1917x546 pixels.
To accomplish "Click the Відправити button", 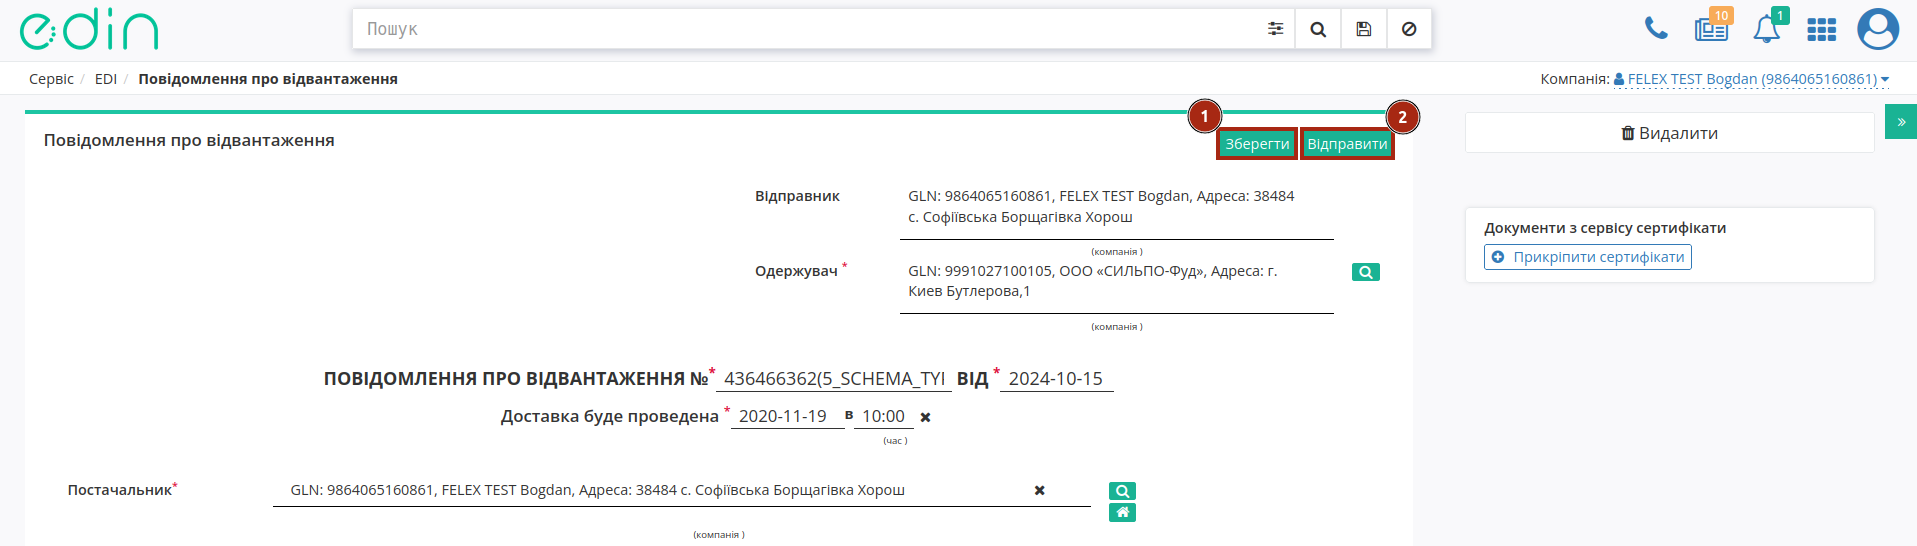I will click(1347, 144).
